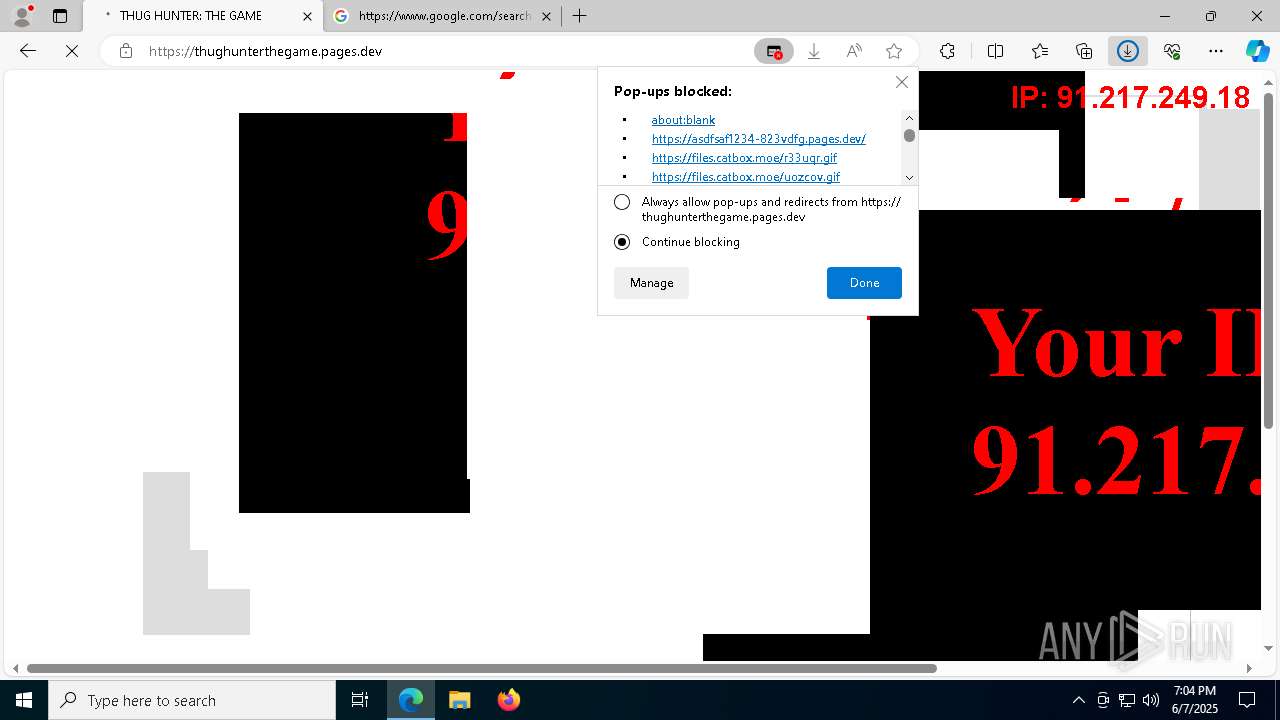This screenshot has width=1280, height=720.
Task: Switch to the Google search tab
Action: pyautogui.click(x=443, y=16)
